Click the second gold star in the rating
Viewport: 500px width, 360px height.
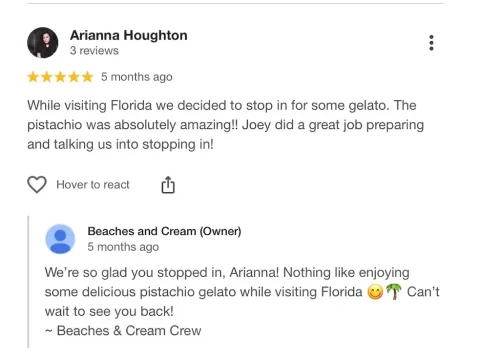coord(47,77)
